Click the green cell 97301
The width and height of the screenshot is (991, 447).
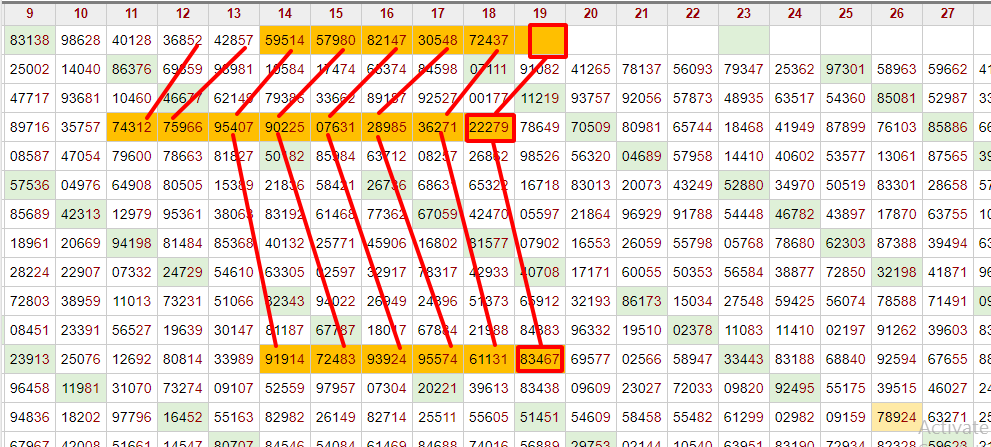click(x=845, y=70)
